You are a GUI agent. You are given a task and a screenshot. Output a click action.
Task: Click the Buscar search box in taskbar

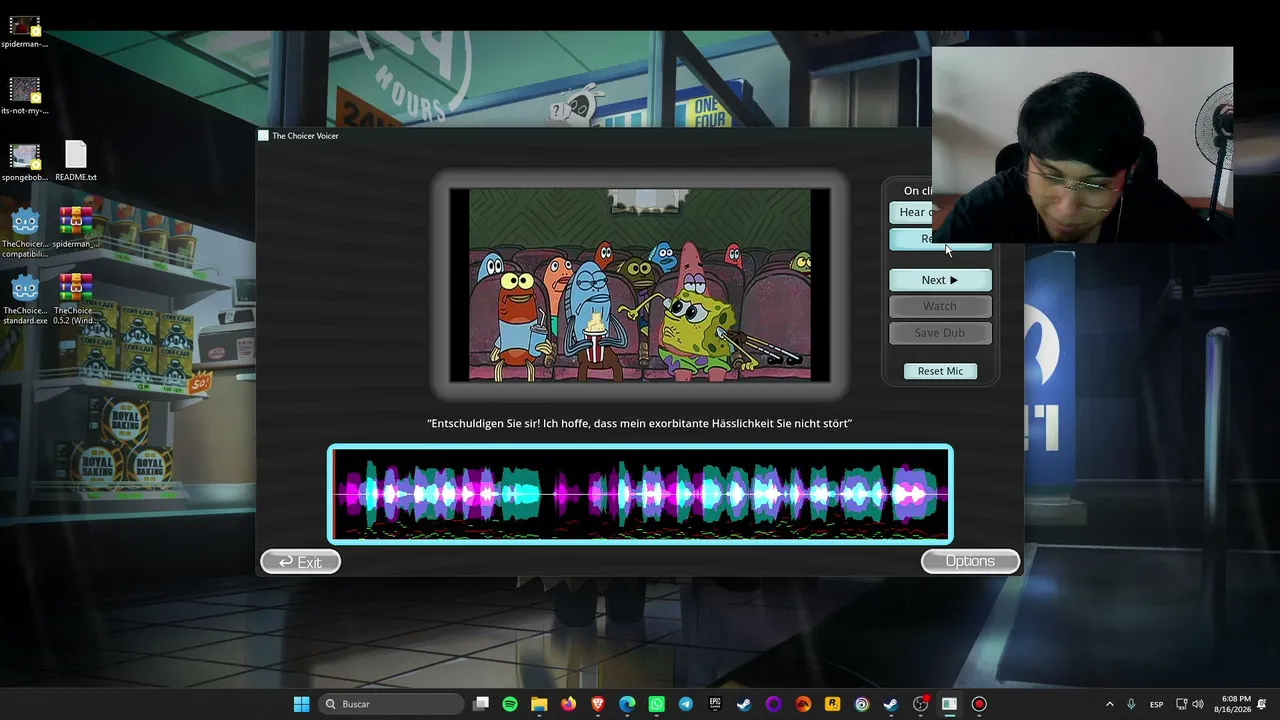391,704
